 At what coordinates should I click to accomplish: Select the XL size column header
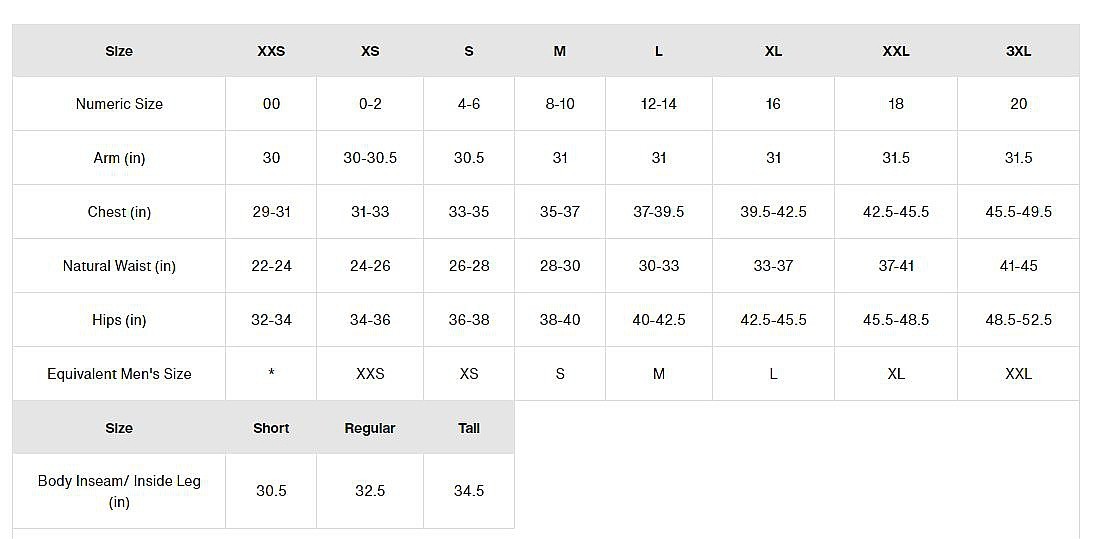[x=773, y=51]
